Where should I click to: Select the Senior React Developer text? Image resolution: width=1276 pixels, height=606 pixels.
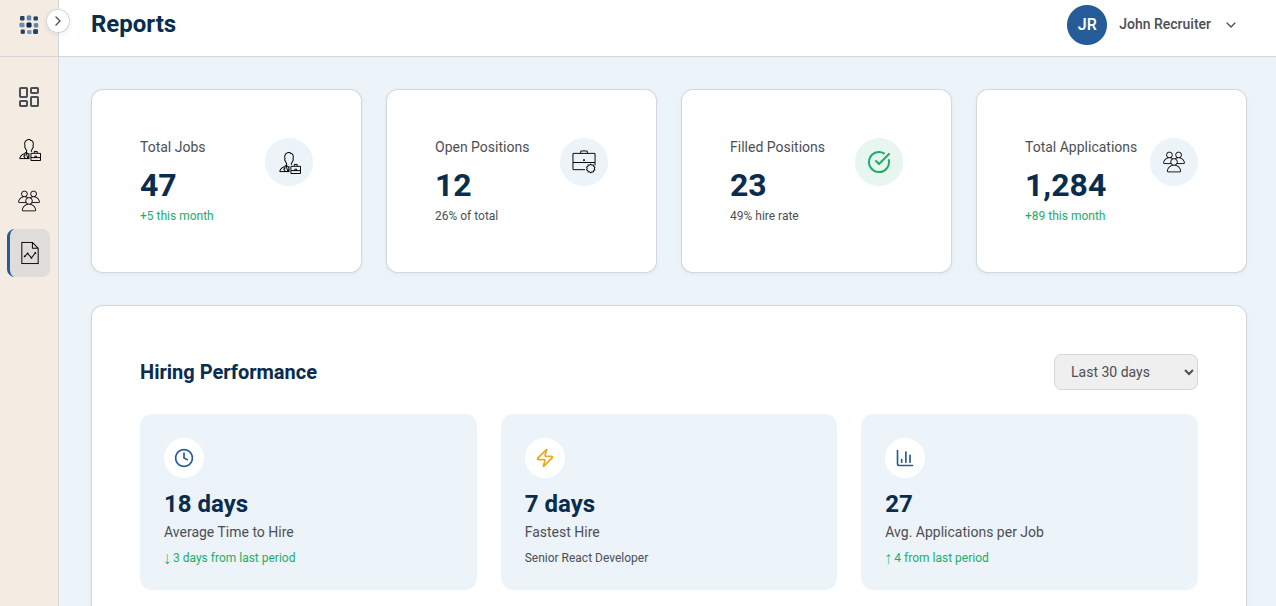[587, 558]
